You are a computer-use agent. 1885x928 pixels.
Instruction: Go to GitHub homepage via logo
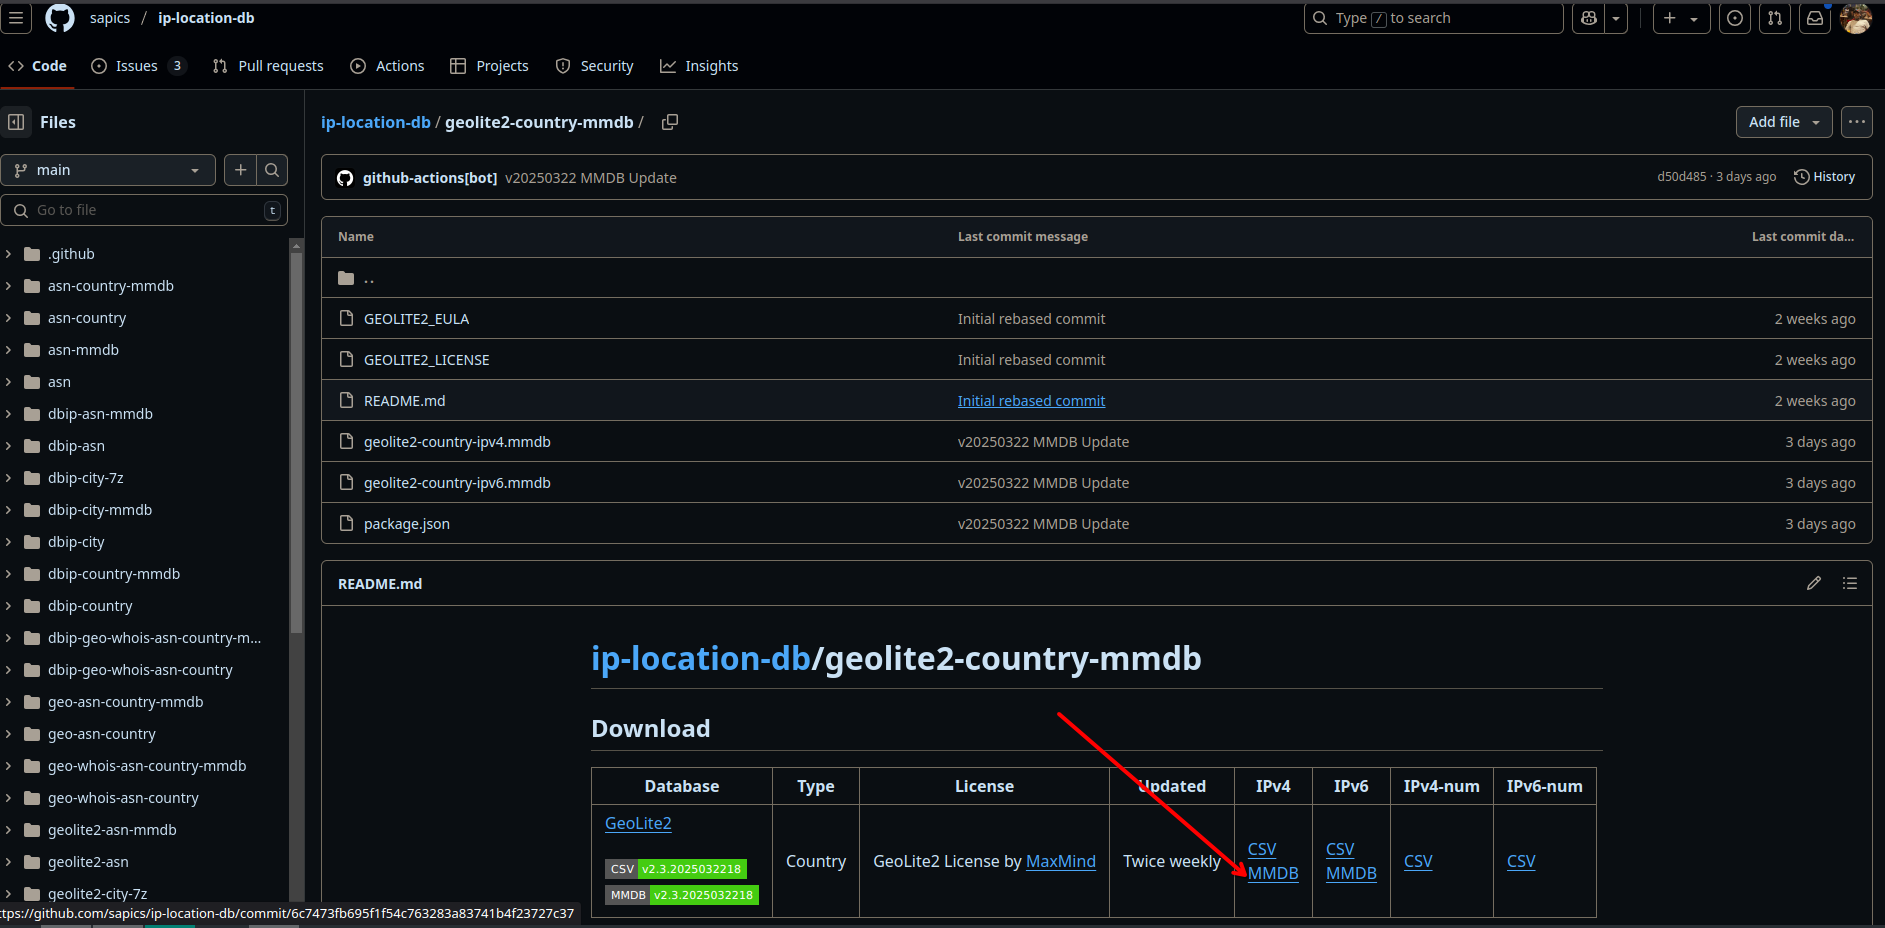tap(60, 18)
